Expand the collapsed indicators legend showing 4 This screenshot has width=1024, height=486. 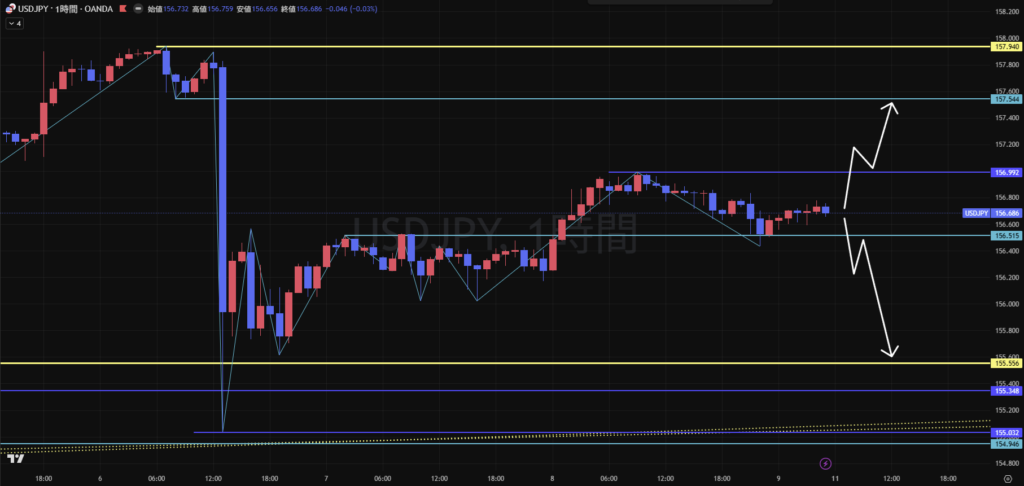14,23
